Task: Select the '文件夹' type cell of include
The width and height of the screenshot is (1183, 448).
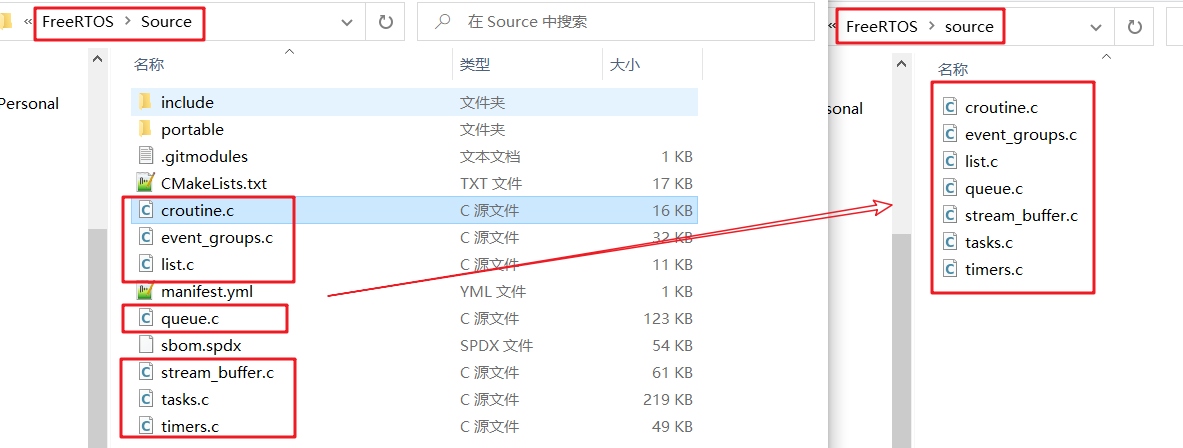Action: (482, 102)
